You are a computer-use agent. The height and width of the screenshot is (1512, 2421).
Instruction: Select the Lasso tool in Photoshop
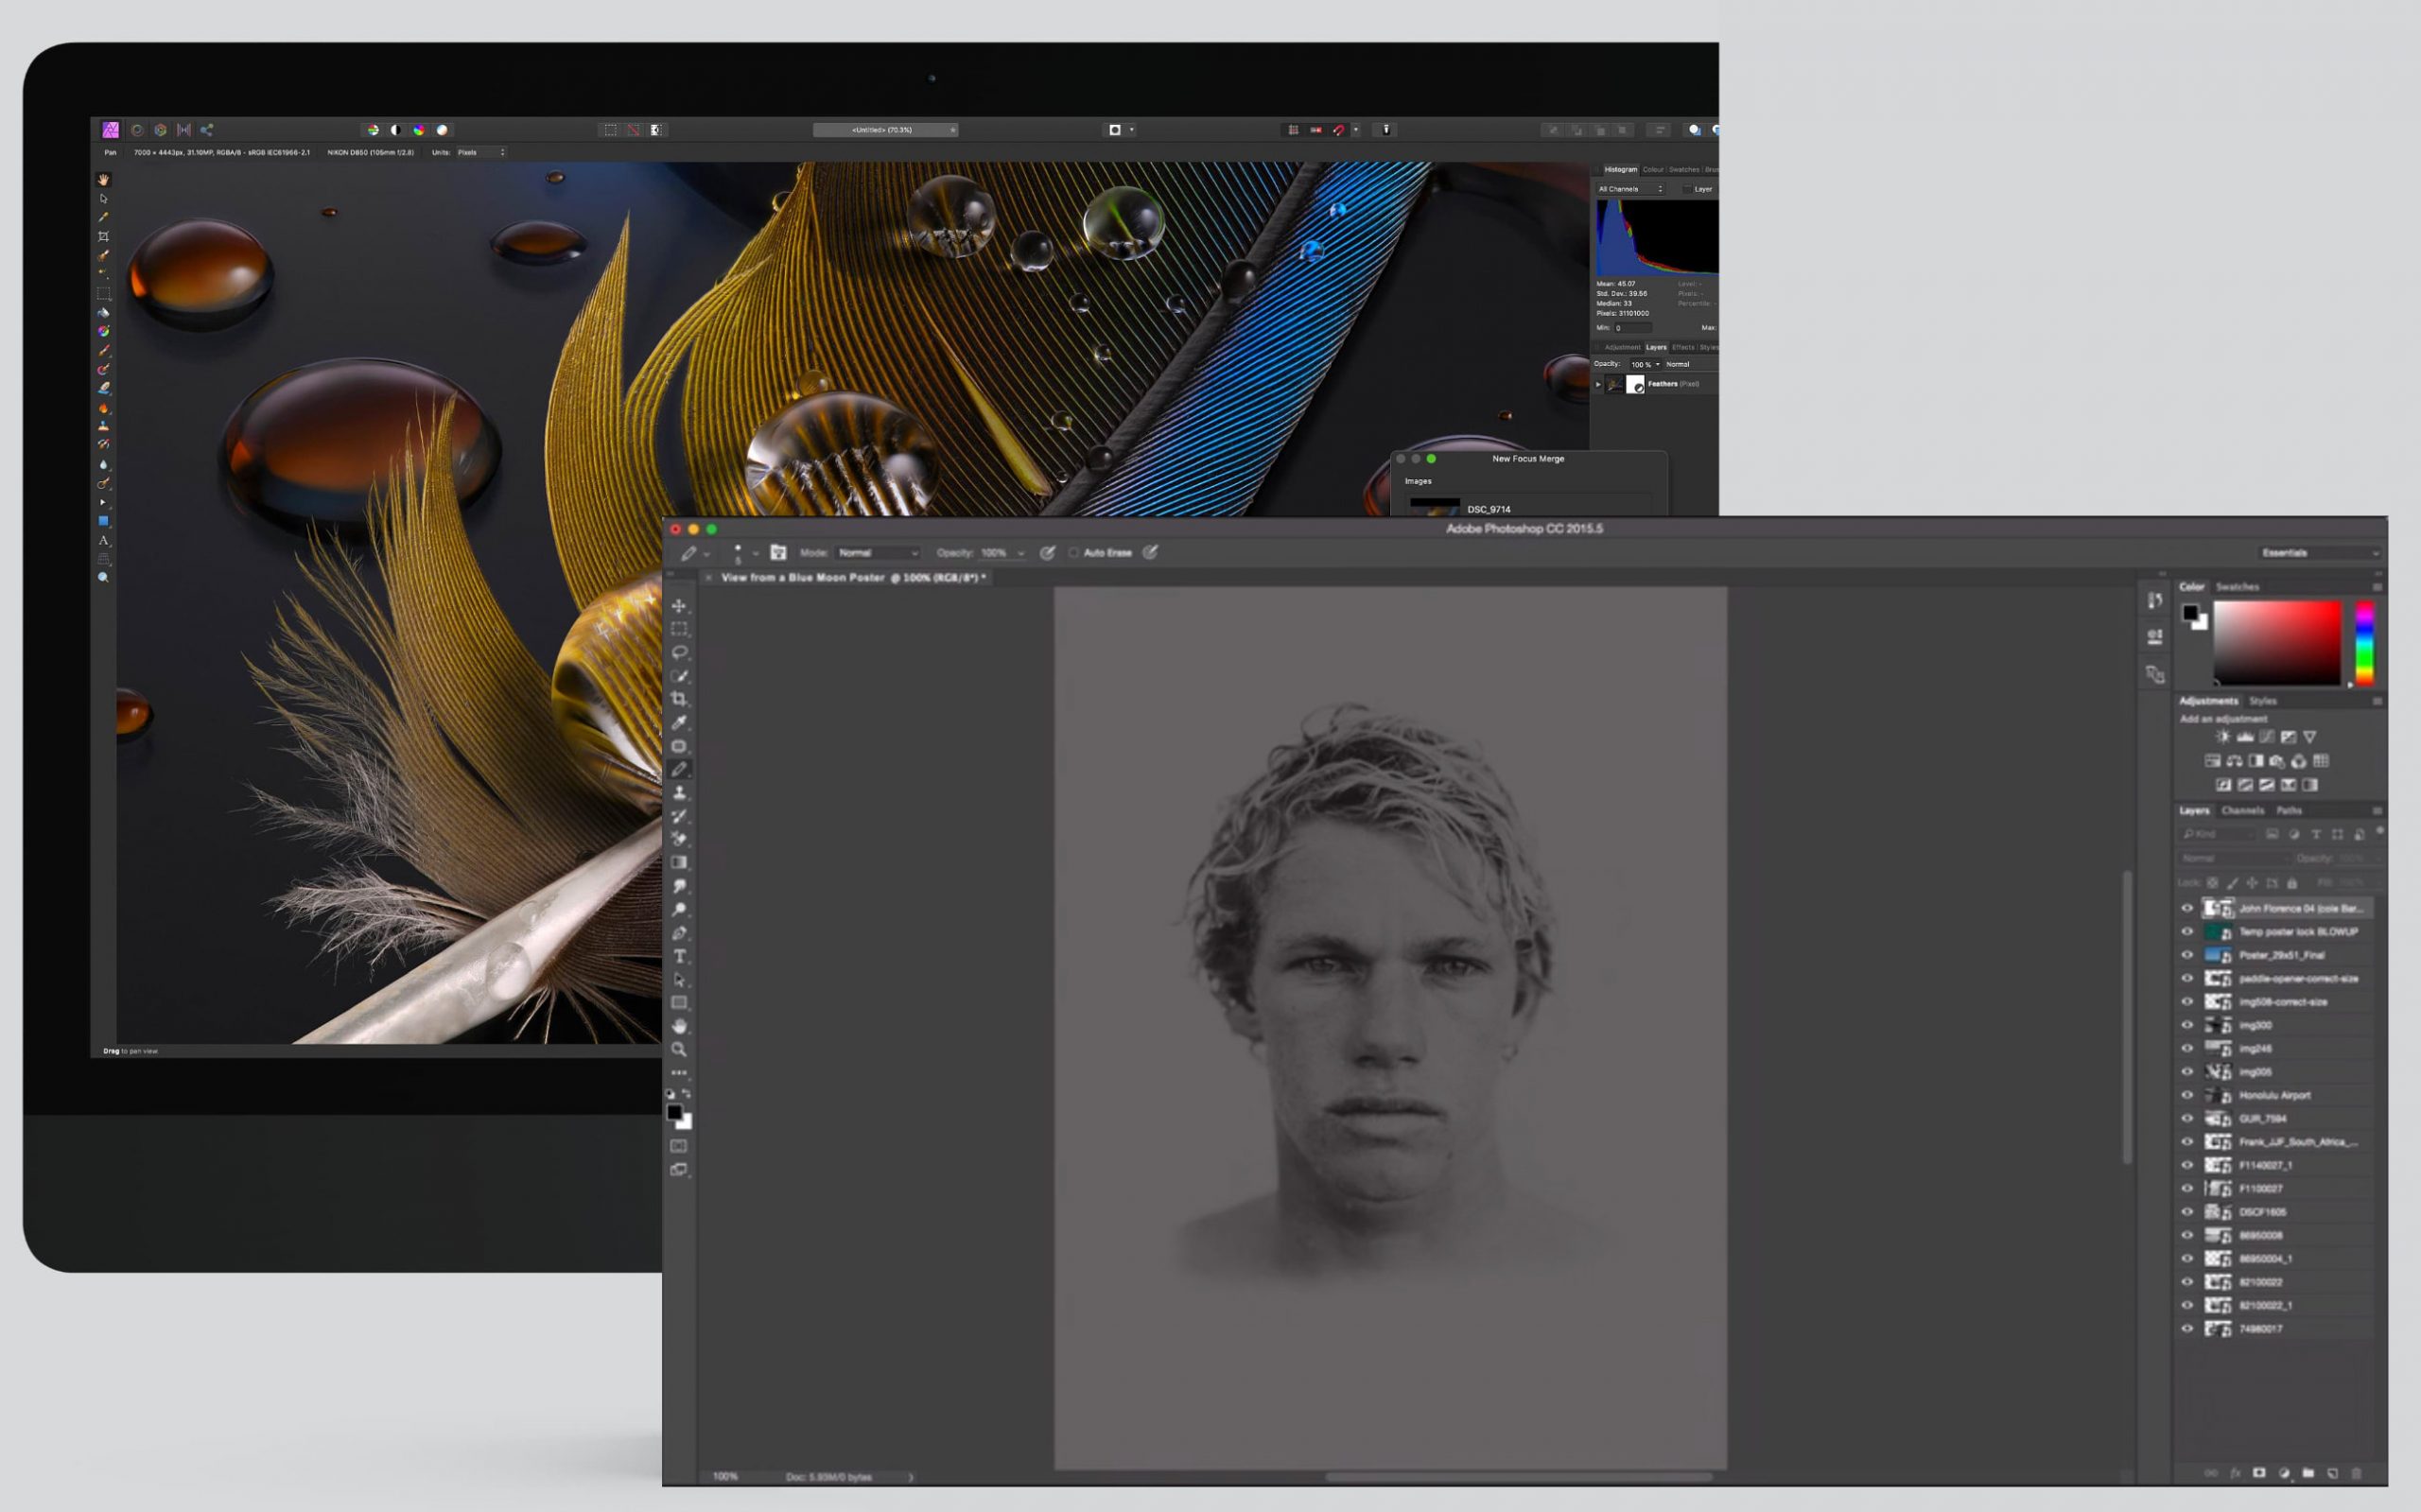coord(679,653)
